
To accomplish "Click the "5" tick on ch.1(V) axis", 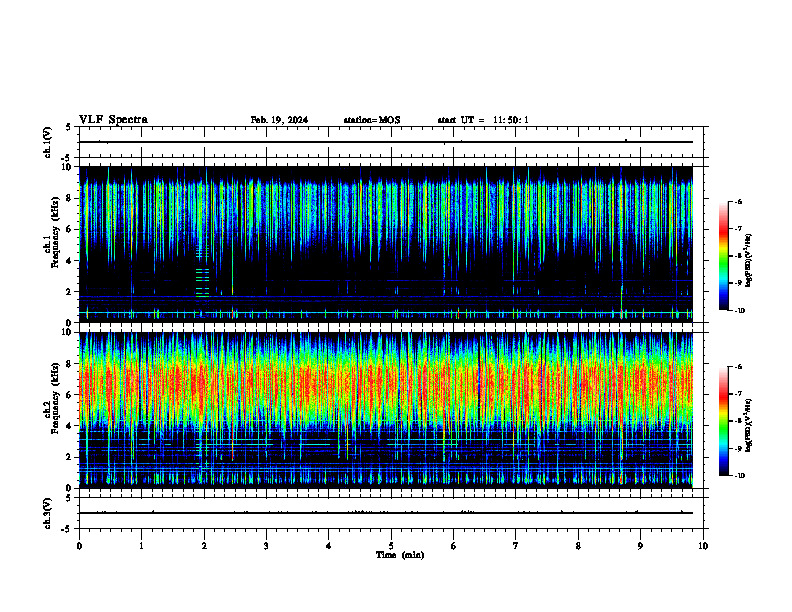I will tap(69, 127).
